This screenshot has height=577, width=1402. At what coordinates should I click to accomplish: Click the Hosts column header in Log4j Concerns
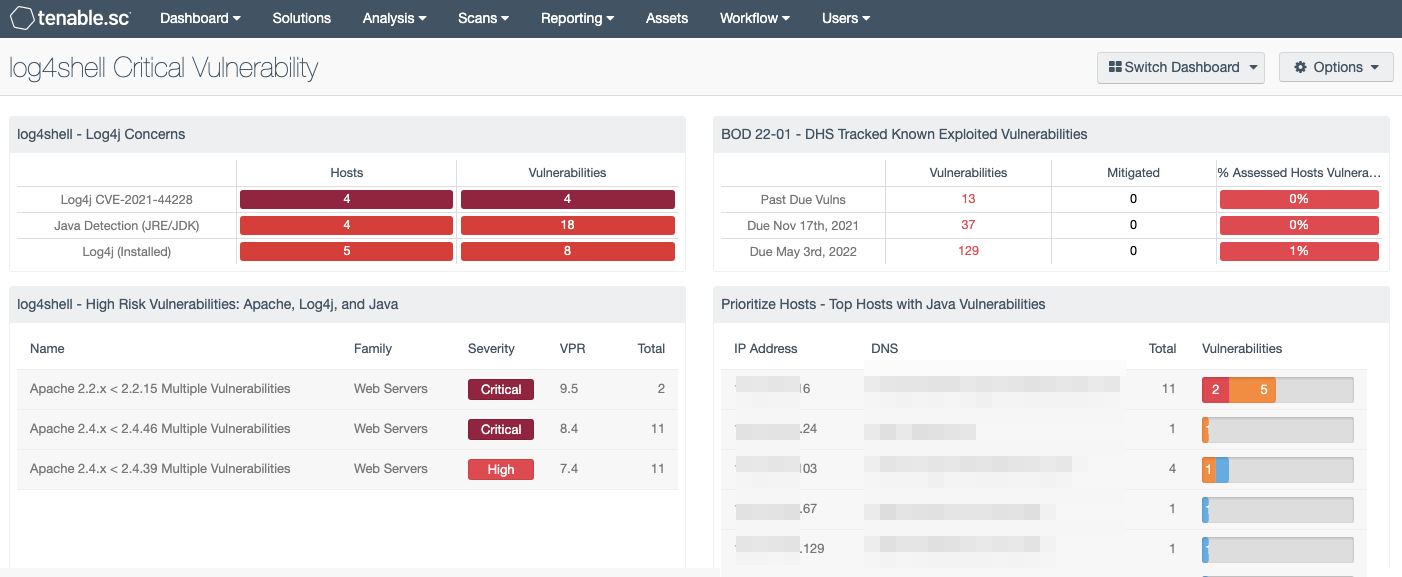(x=347, y=173)
